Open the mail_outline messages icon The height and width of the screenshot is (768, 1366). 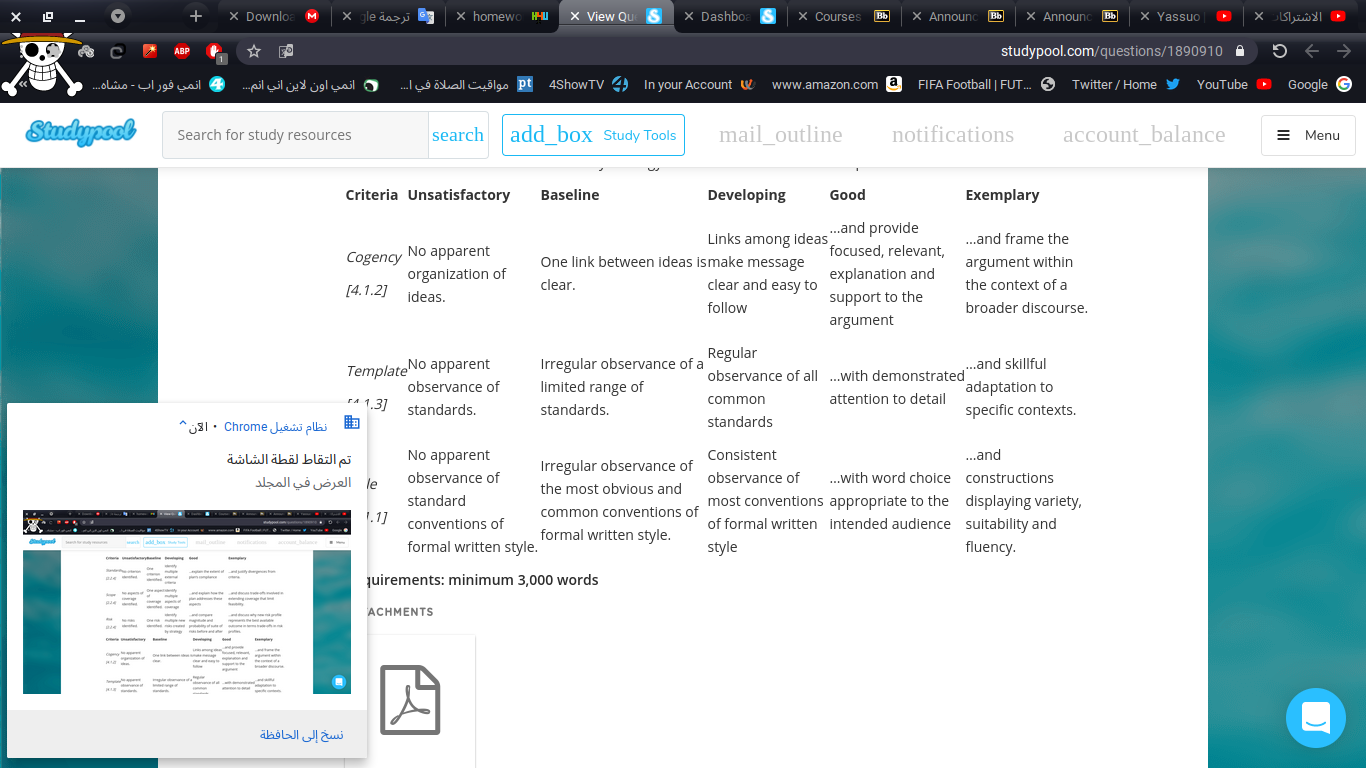tap(780, 135)
